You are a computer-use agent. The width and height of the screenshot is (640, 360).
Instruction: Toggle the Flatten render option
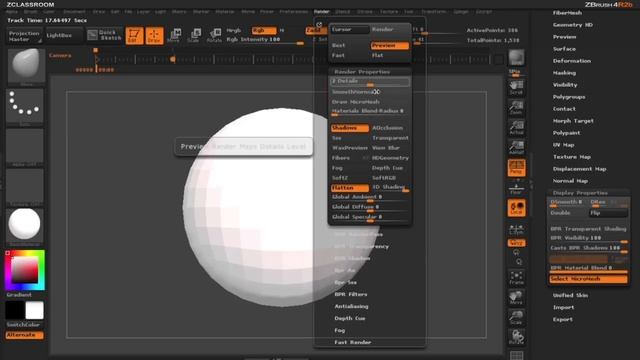pos(350,188)
